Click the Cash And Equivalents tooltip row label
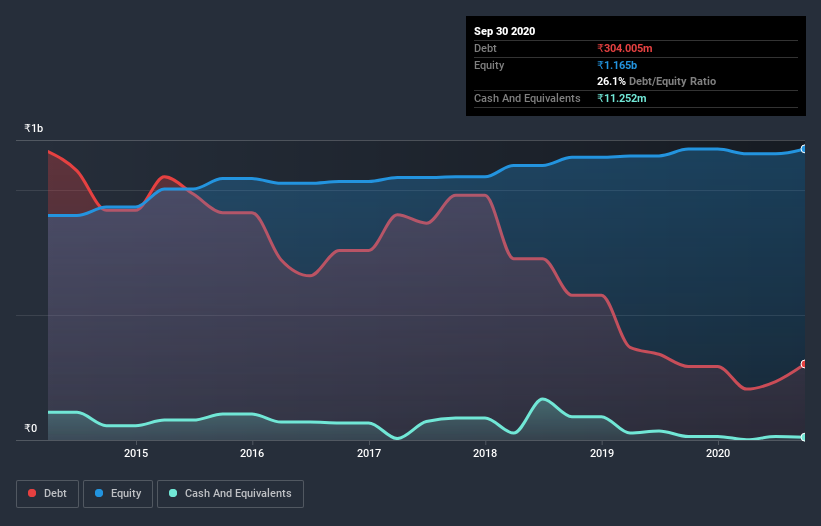This screenshot has height=526, width=821. coord(527,98)
